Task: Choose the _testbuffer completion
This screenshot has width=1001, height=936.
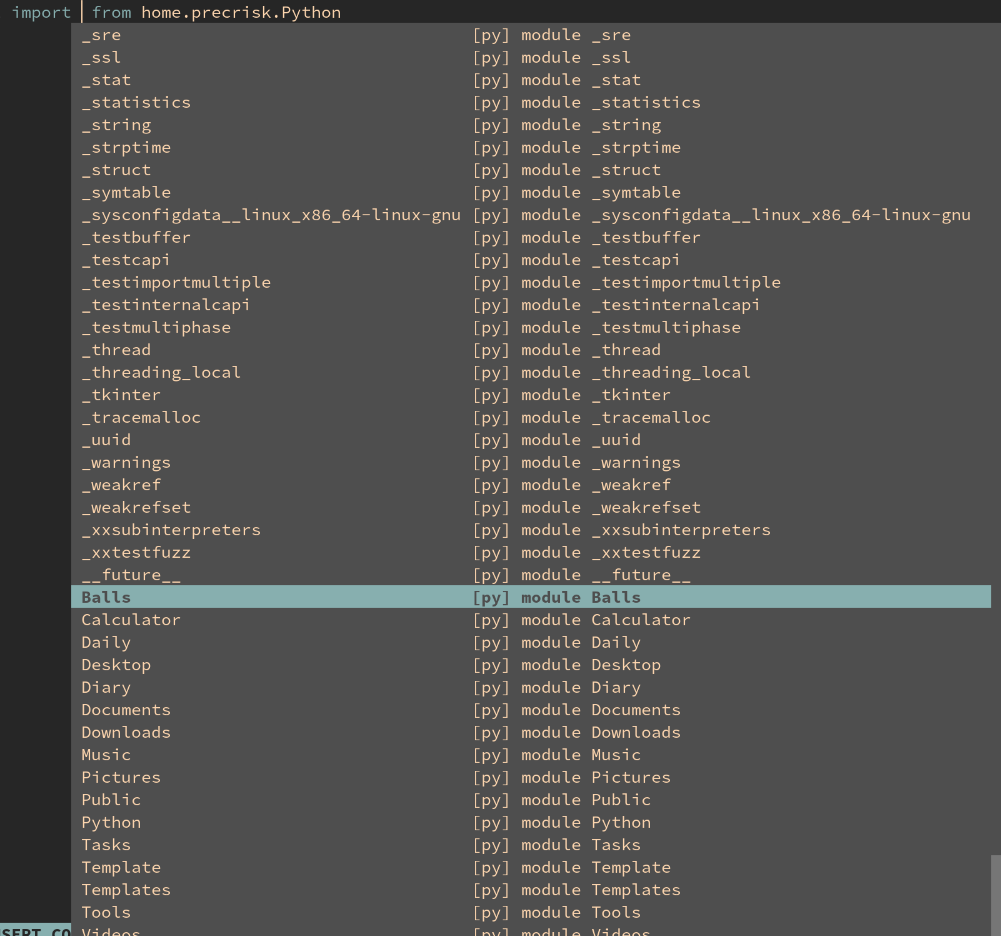Action: click(531, 238)
